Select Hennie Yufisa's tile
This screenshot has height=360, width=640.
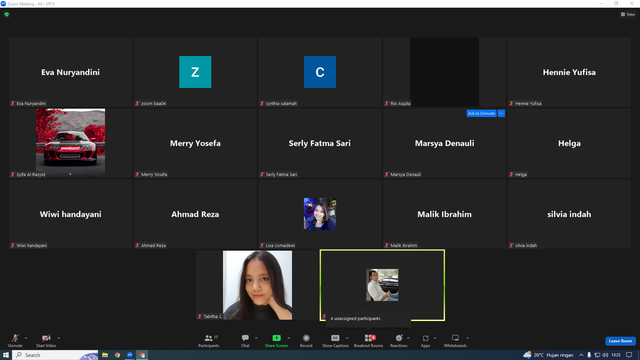click(569, 72)
